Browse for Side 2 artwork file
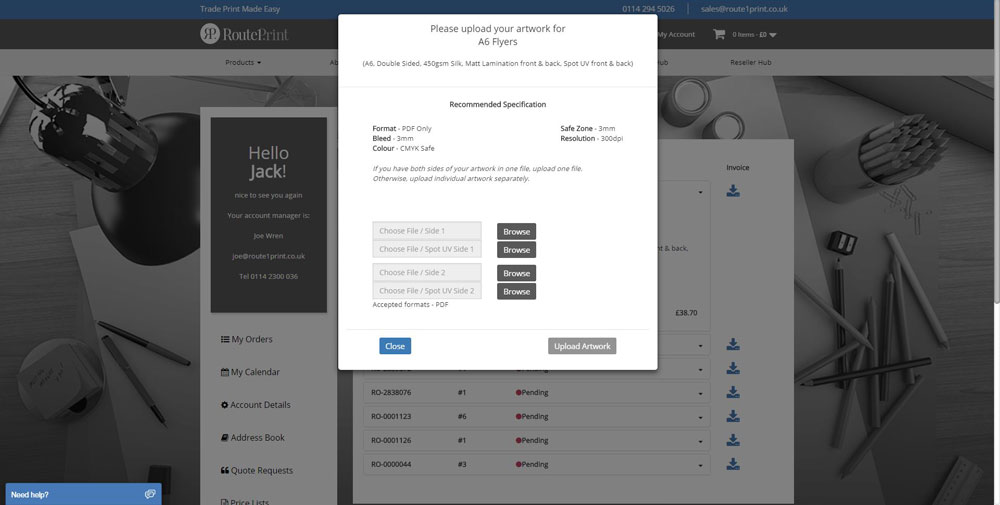 (516, 273)
